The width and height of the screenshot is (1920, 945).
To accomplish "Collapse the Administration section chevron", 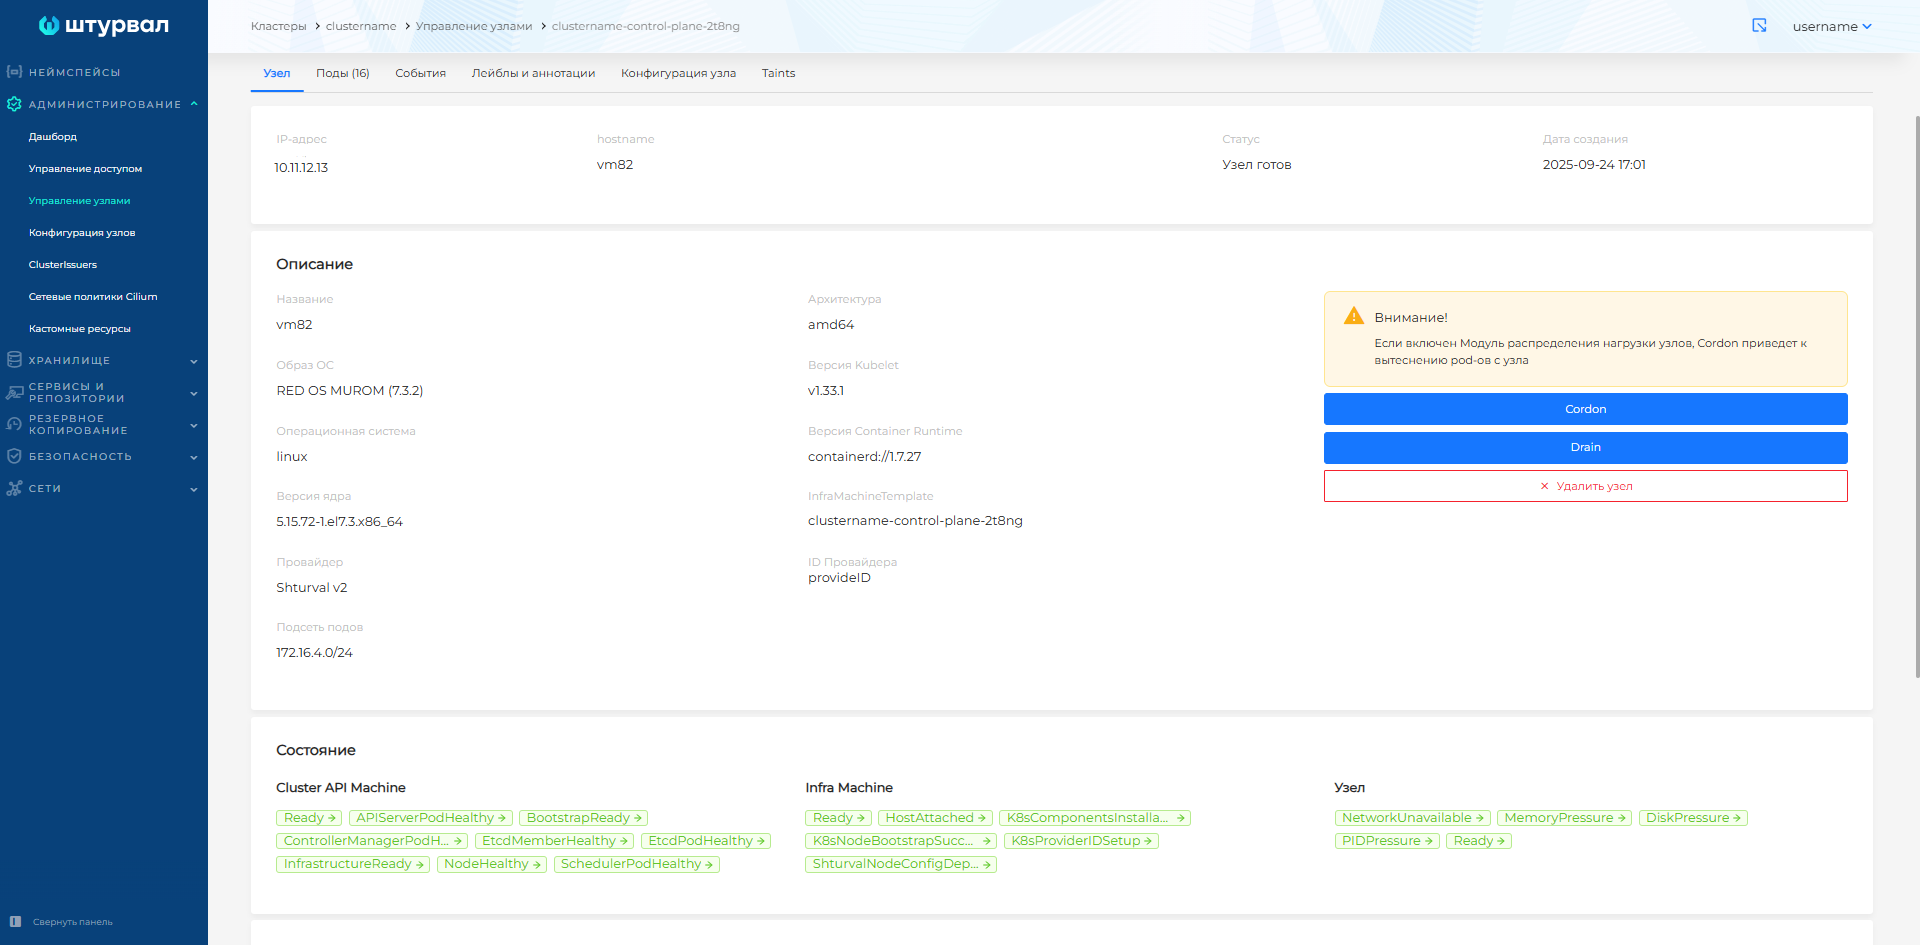I will [194, 104].
